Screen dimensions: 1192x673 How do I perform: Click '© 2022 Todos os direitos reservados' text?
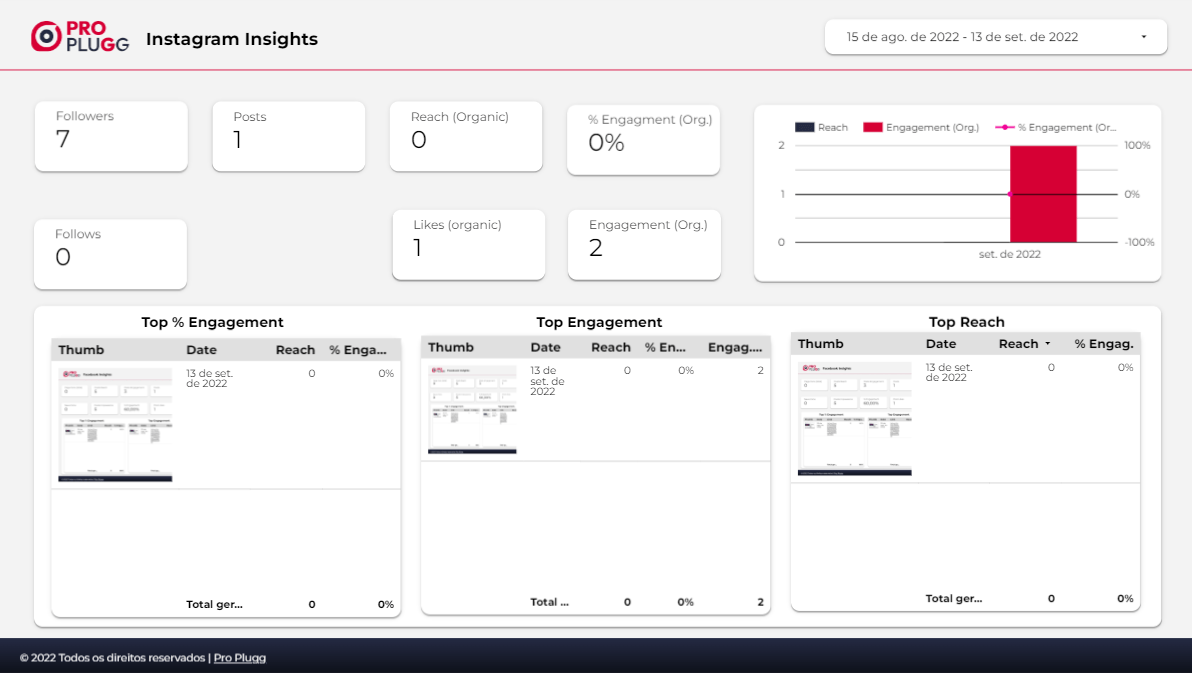tap(113, 658)
